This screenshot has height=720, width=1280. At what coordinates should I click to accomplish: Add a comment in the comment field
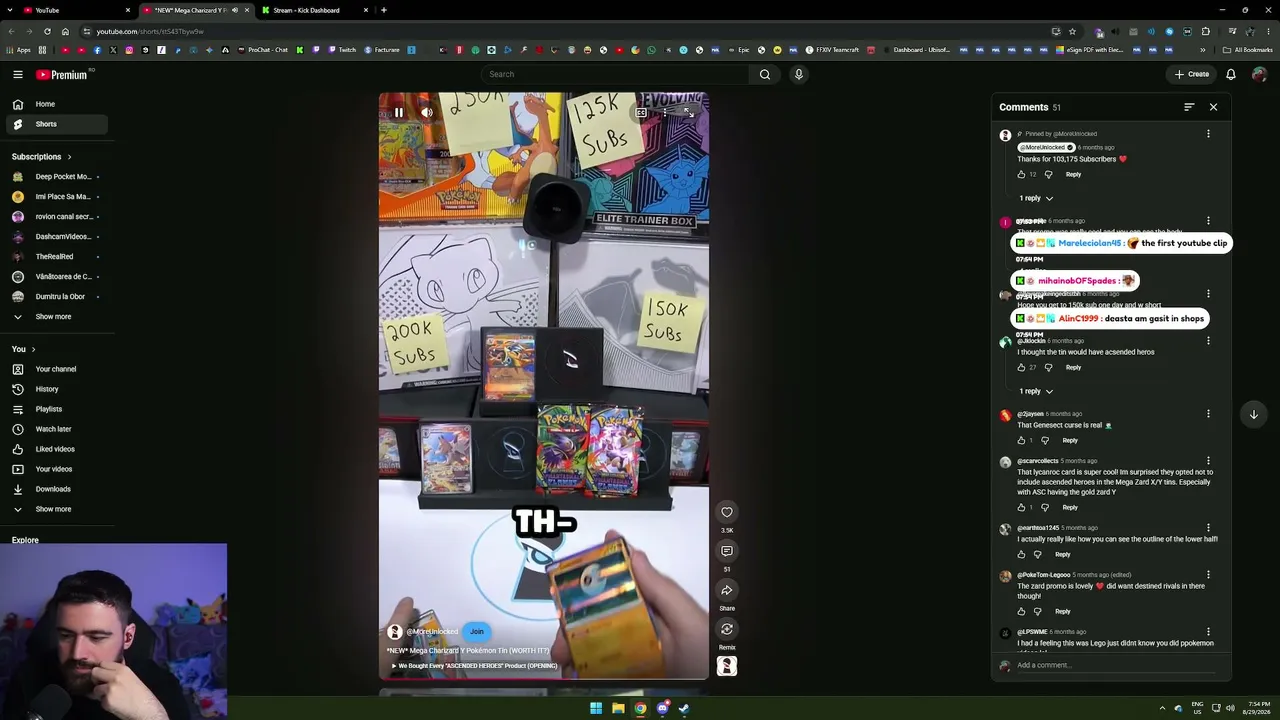pos(1115,665)
